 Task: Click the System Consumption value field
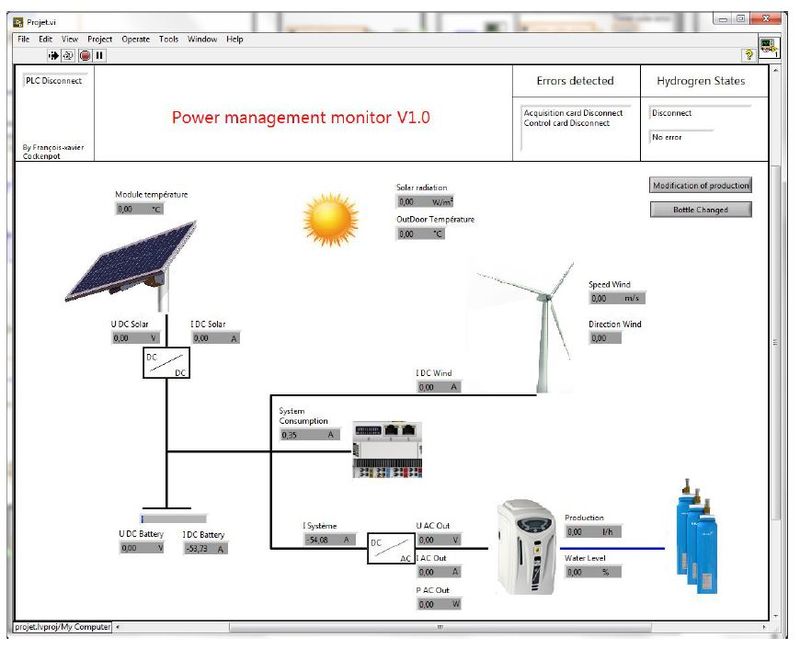tap(309, 435)
